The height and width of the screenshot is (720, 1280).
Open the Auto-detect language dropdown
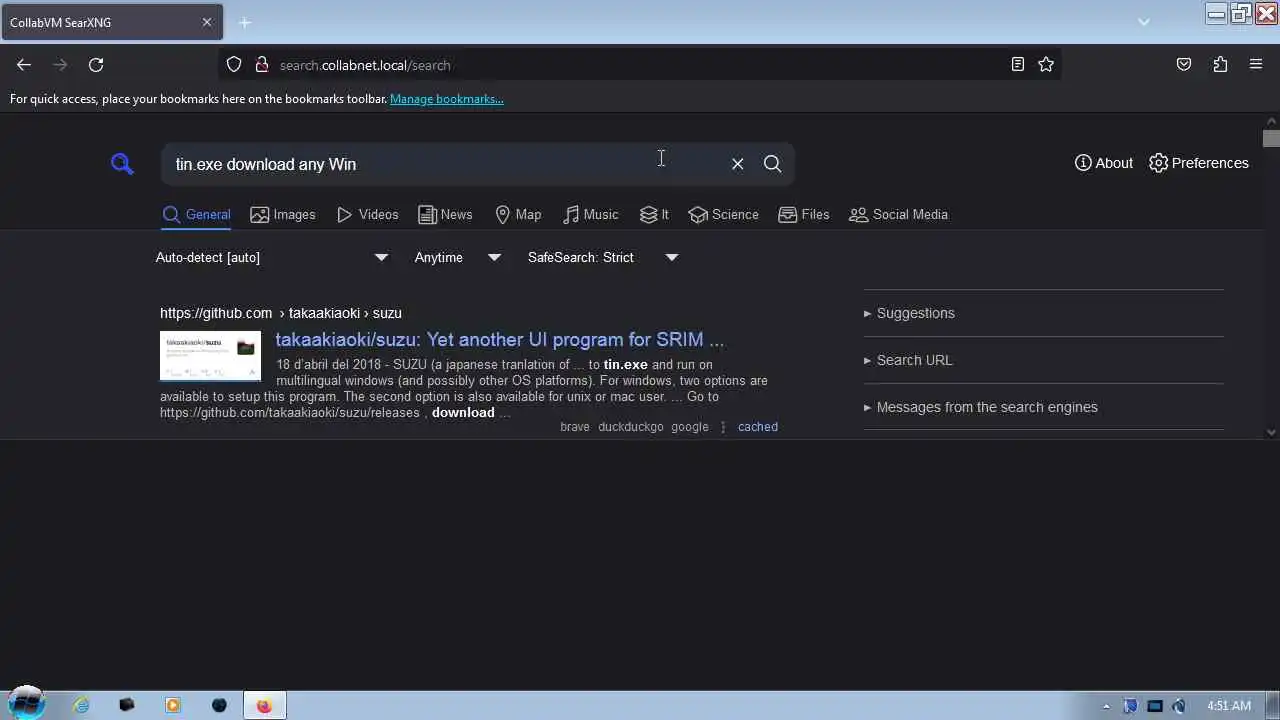(x=272, y=257)
